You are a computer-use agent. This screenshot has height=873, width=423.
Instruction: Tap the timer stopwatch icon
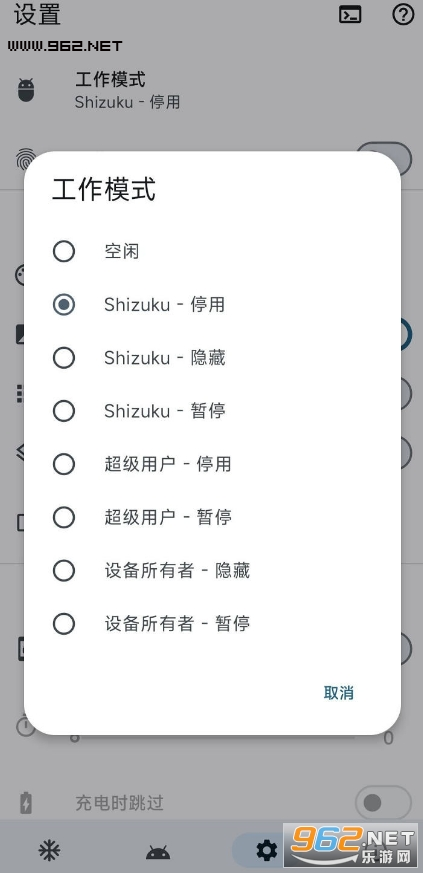pos(26,725)
